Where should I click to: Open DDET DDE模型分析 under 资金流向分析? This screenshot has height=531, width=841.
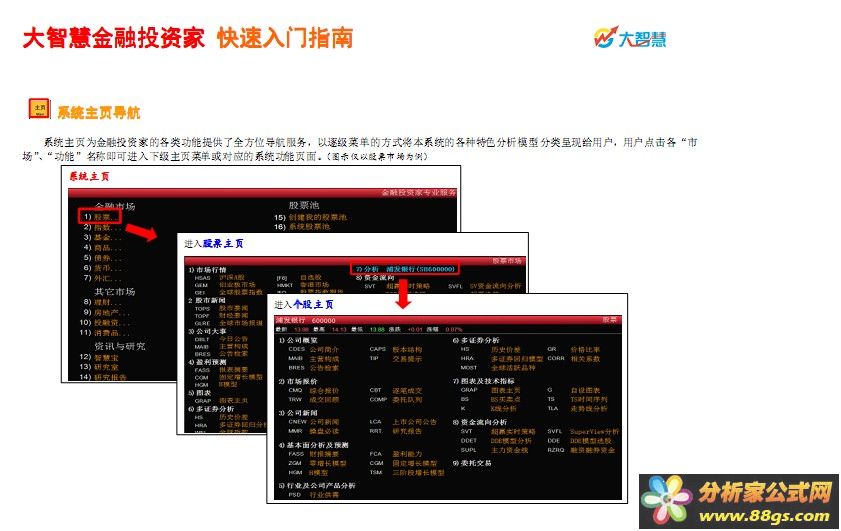pyautogui.click(x=496, y=441)
